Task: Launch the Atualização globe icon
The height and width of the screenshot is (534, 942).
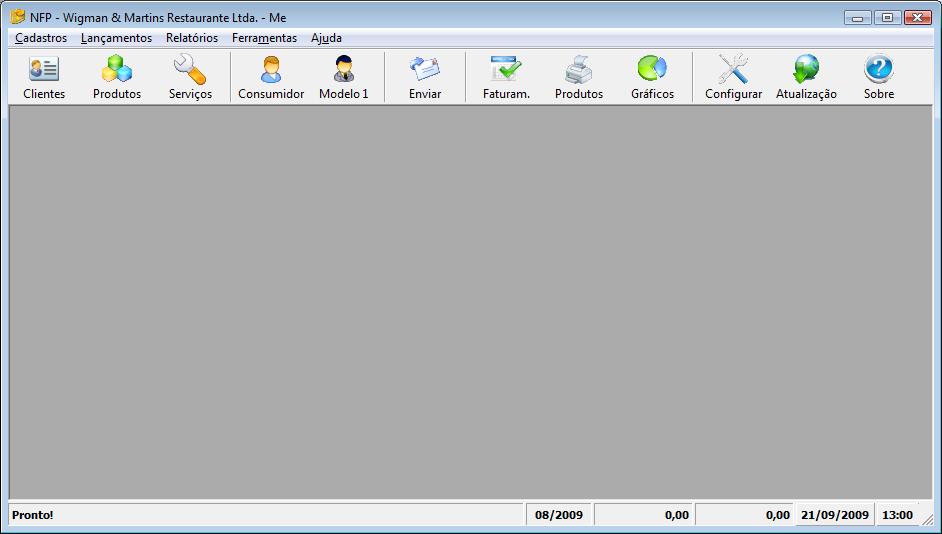Action: pos(806,69)
